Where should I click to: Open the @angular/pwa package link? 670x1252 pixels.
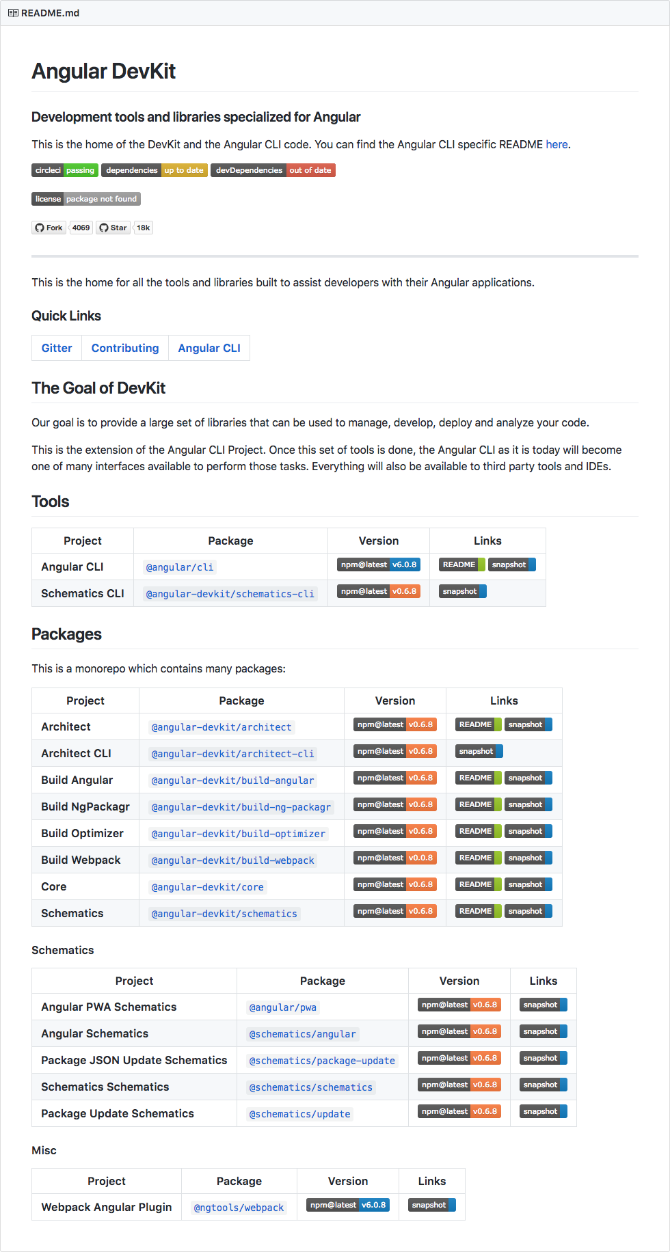coord(283,1007)
